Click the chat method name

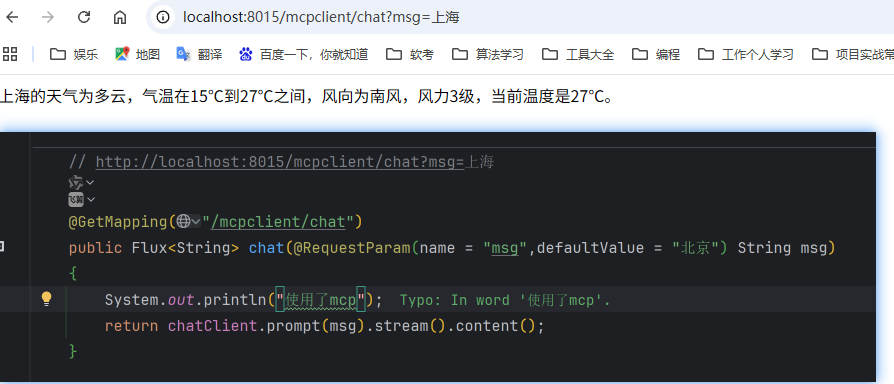coord(266,248)
